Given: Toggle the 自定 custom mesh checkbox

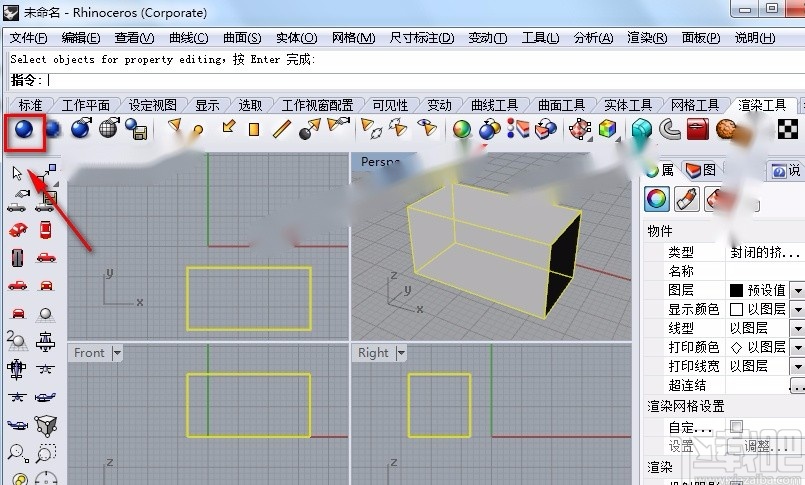Looking at the screenshot, I should coord(736,426).
